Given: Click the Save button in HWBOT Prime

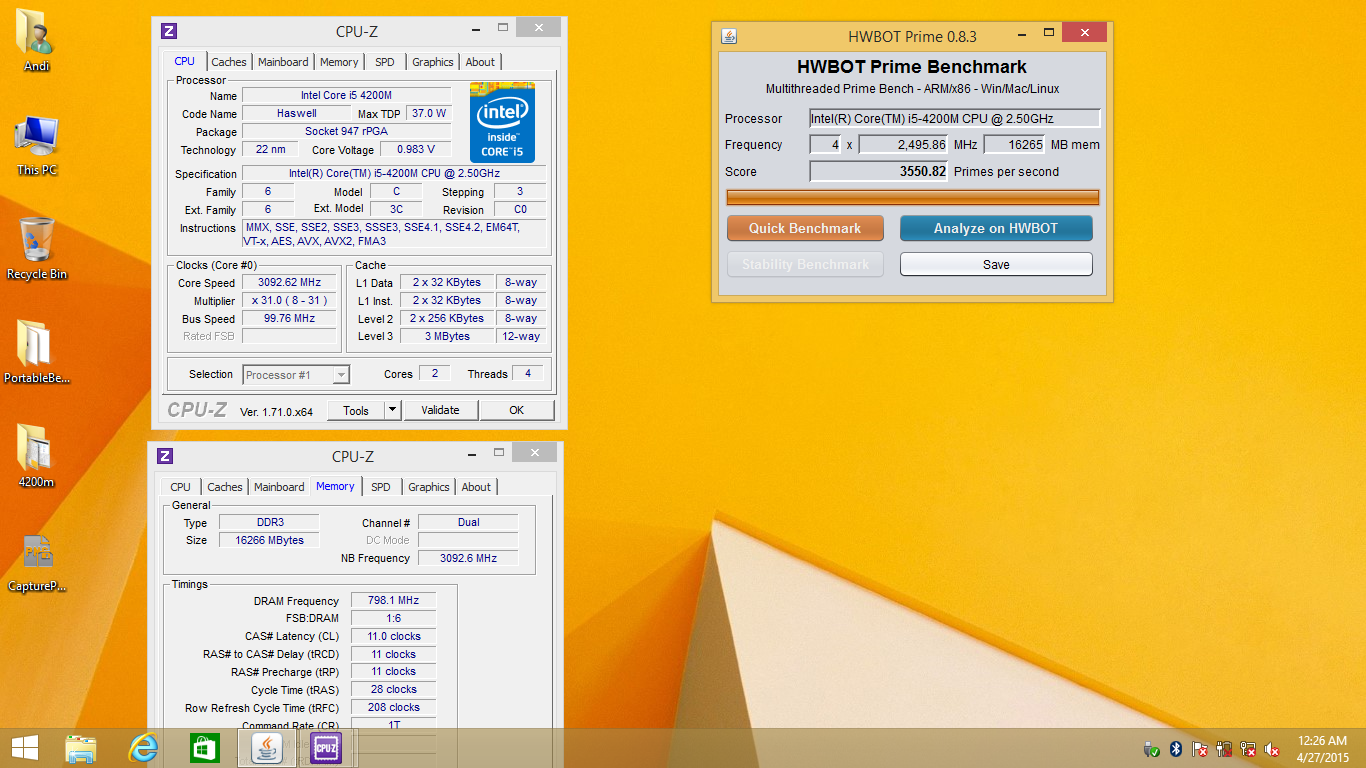Looking at the screenshot, I should (x=996, y=265).
